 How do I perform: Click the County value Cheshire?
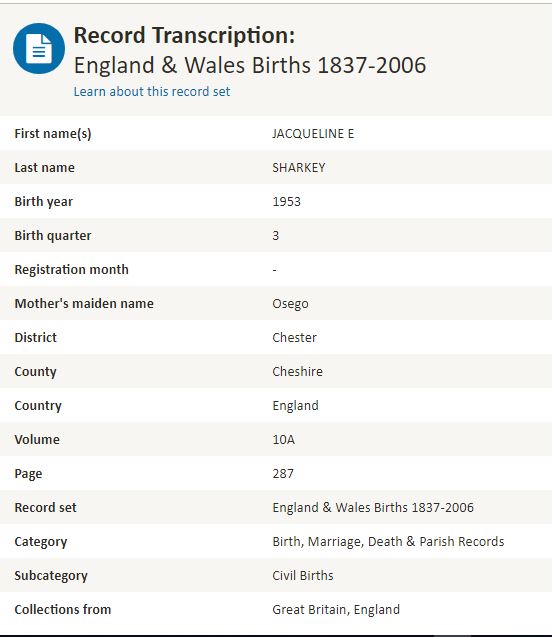coord(297,371)
